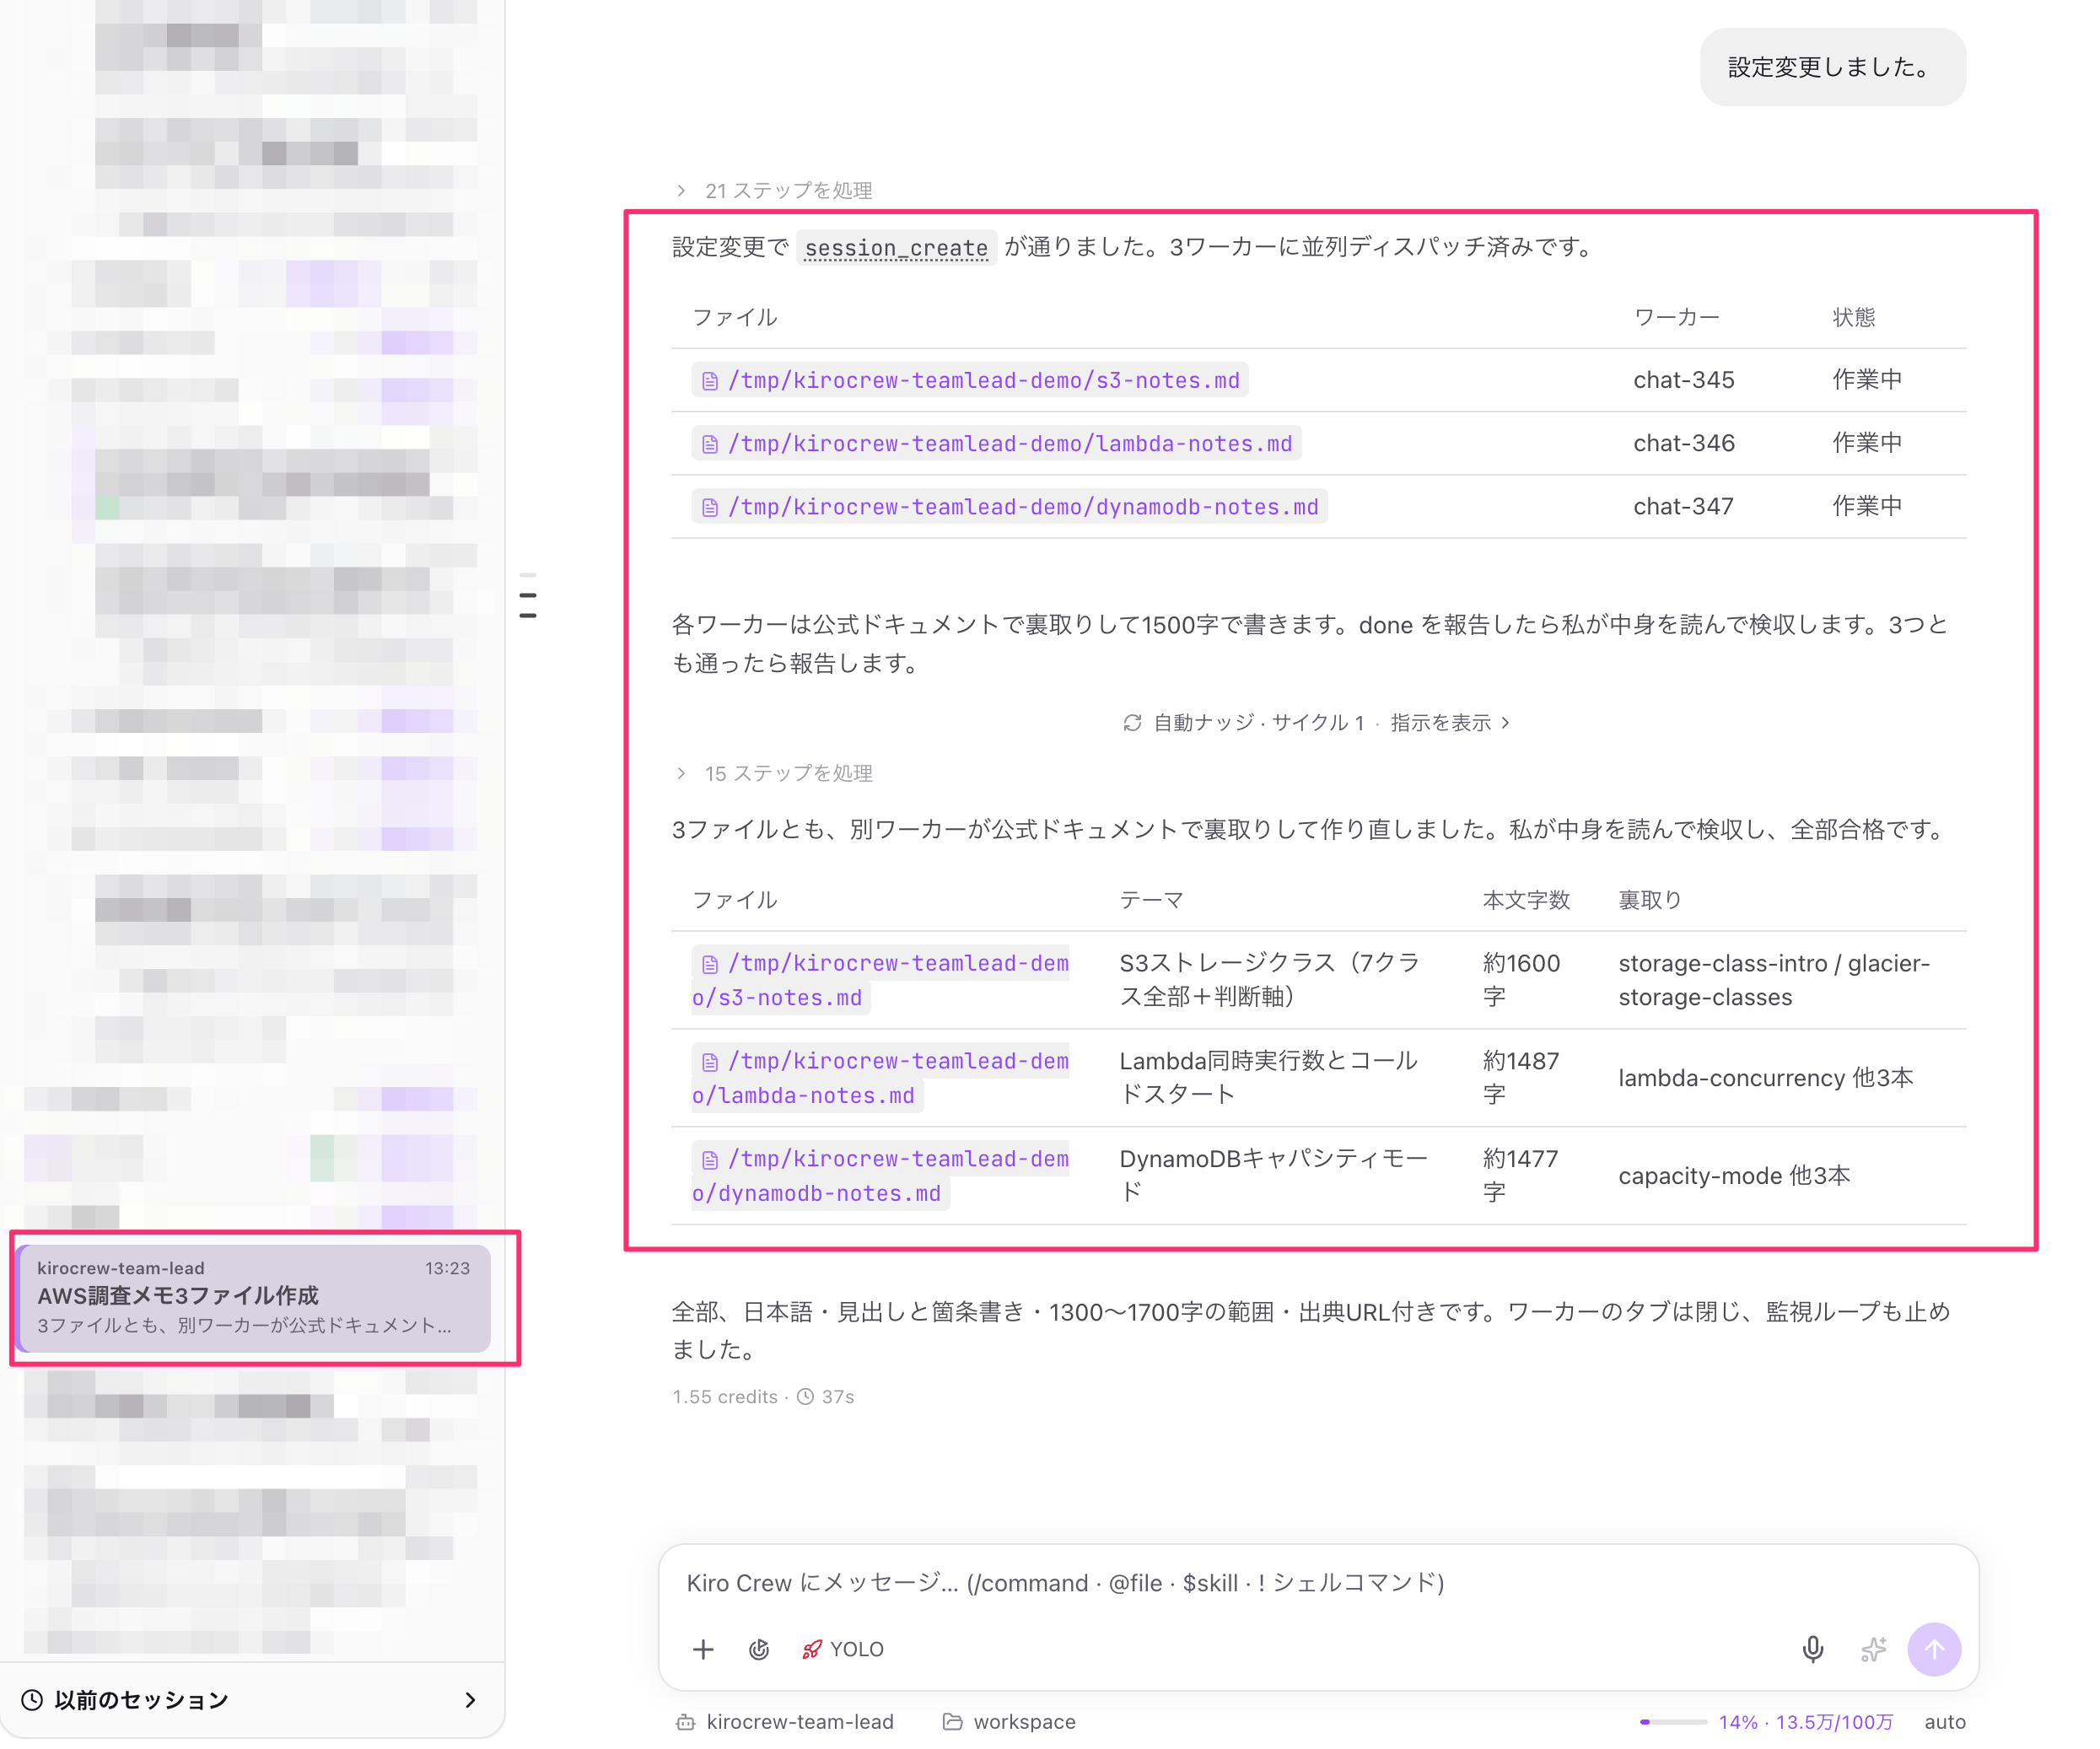Expand the 21 ステップを処理 section
The width and height of the screenshot is (2100, 1749).
(774, 190)
